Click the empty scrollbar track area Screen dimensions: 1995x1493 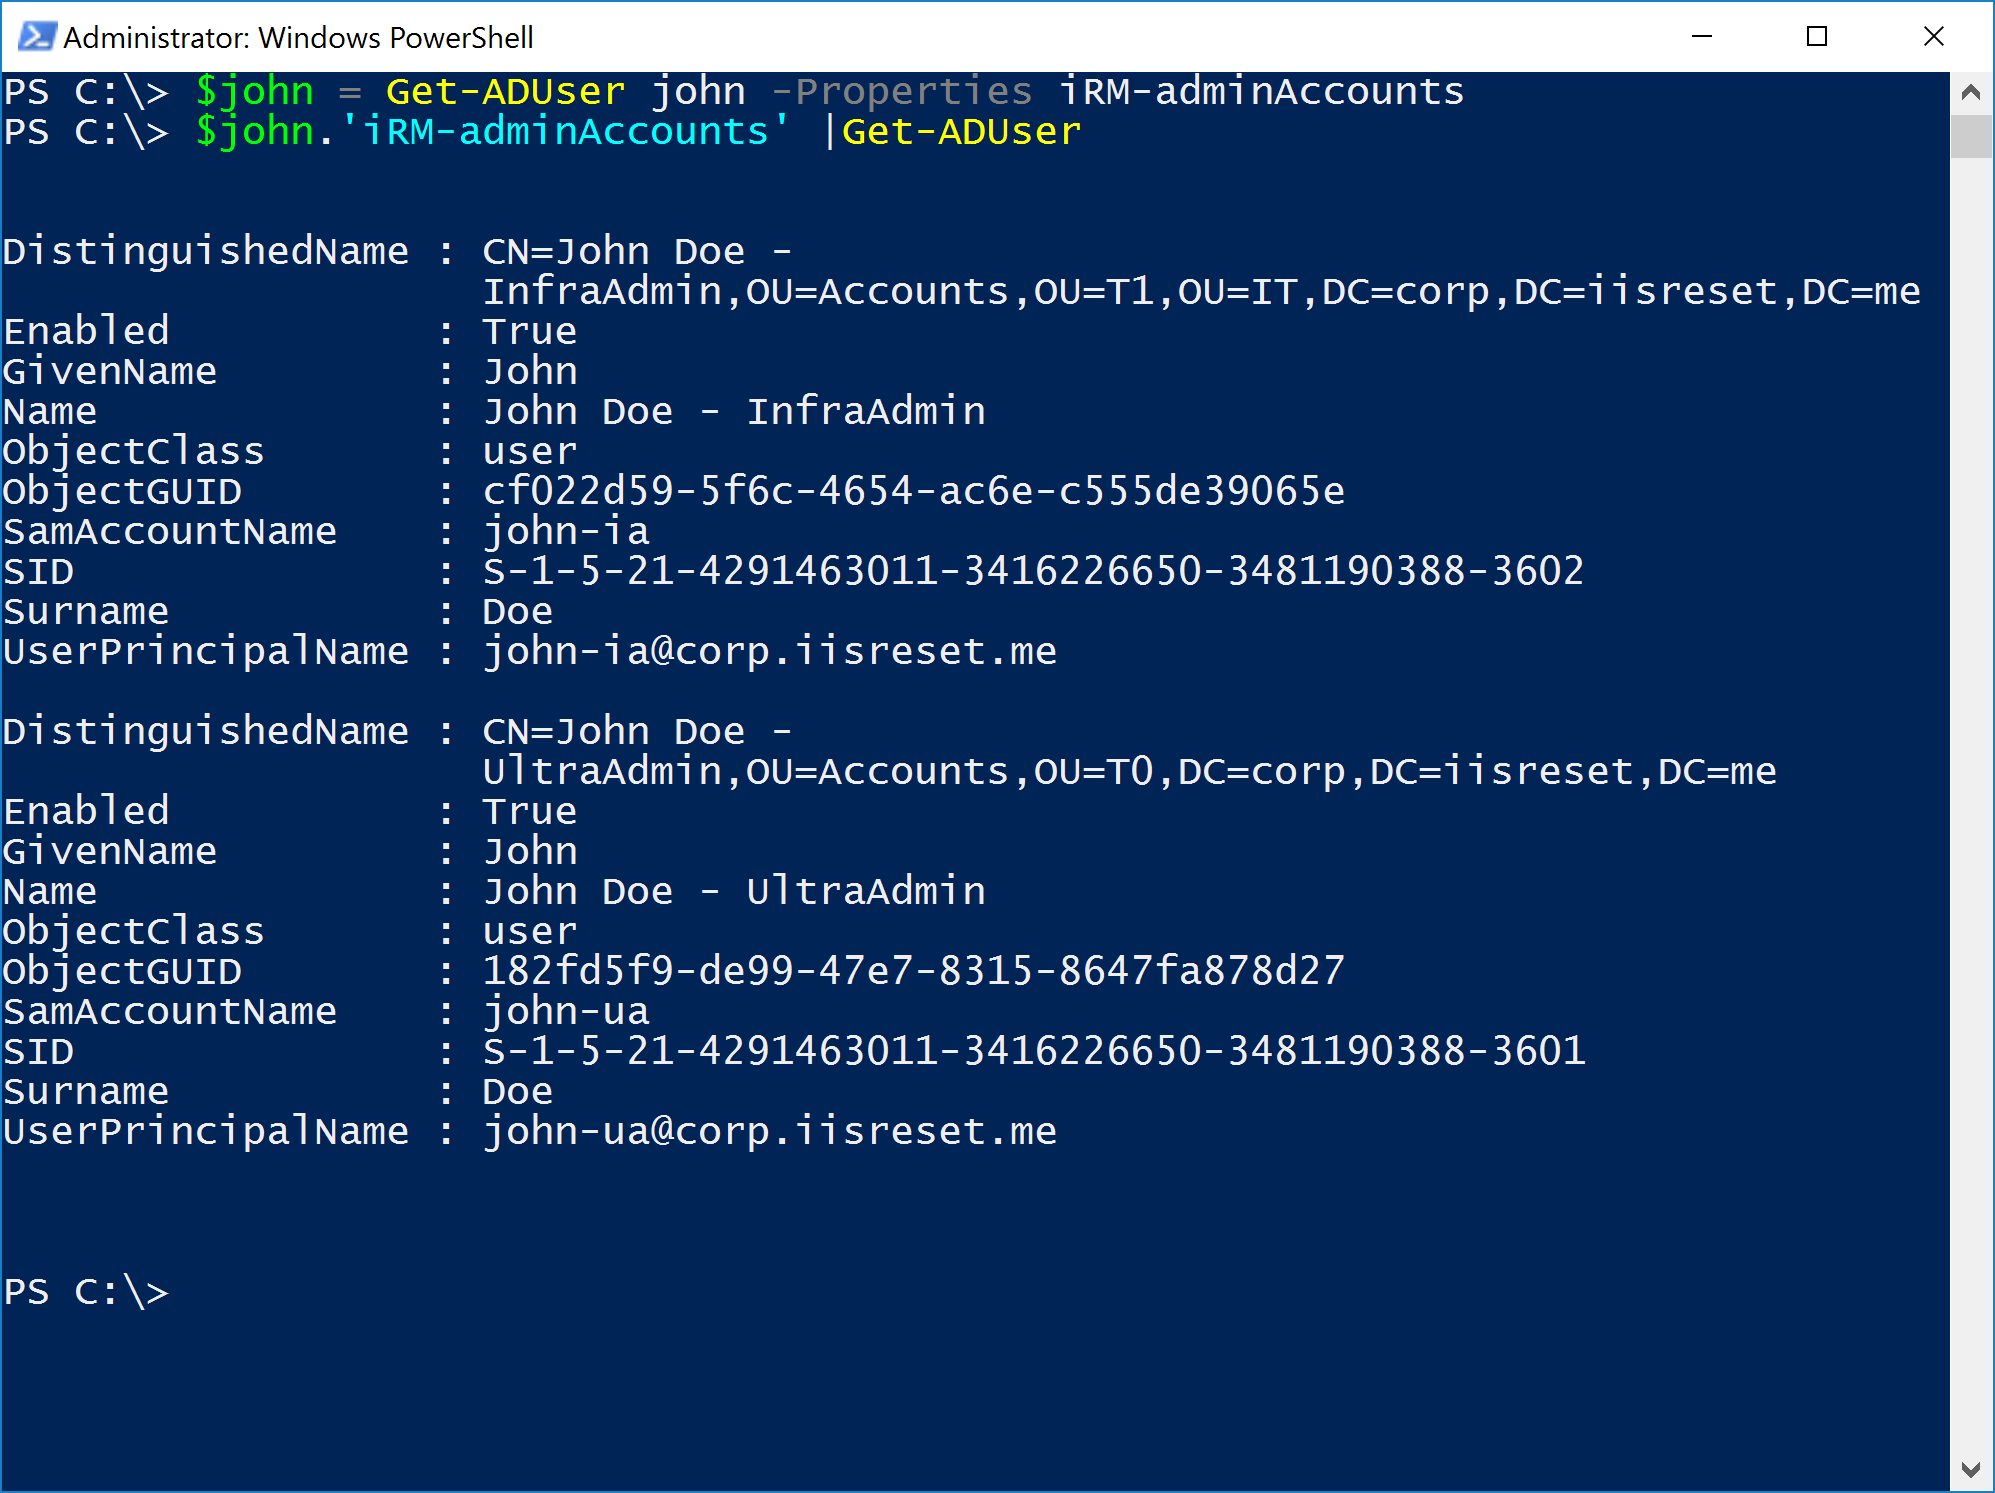1971,800
